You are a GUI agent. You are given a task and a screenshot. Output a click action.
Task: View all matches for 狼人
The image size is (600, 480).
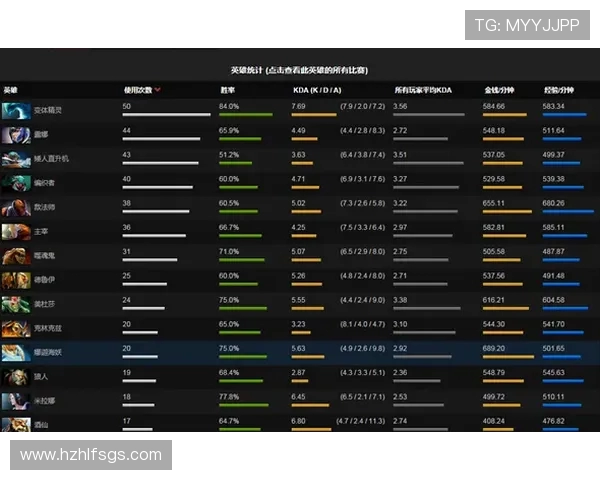41,377
